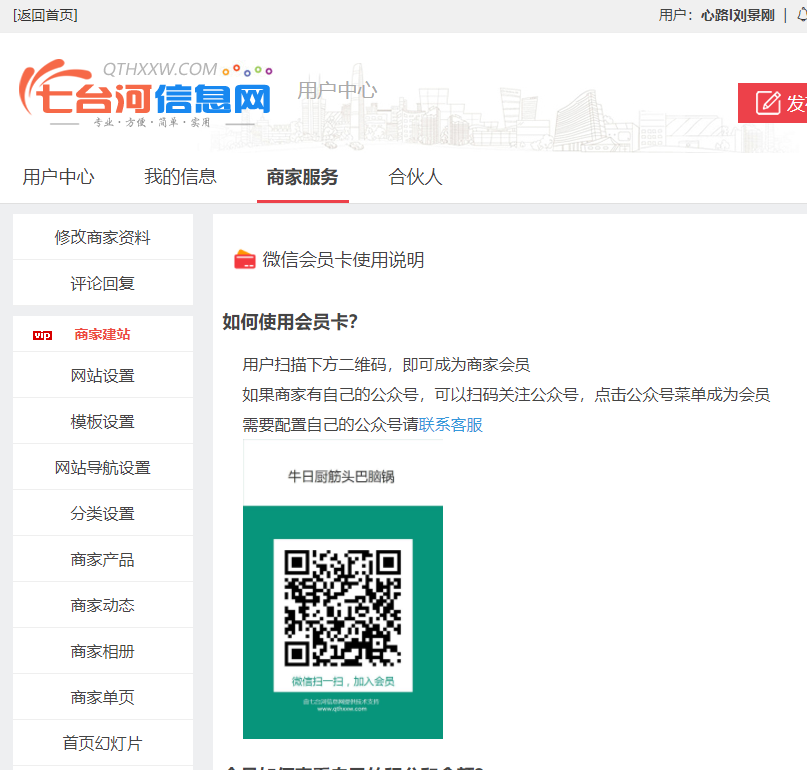Switch to the 用户中心 navigation tab
The width and height of the screenshot is (807, 770).
coord(58,177)
